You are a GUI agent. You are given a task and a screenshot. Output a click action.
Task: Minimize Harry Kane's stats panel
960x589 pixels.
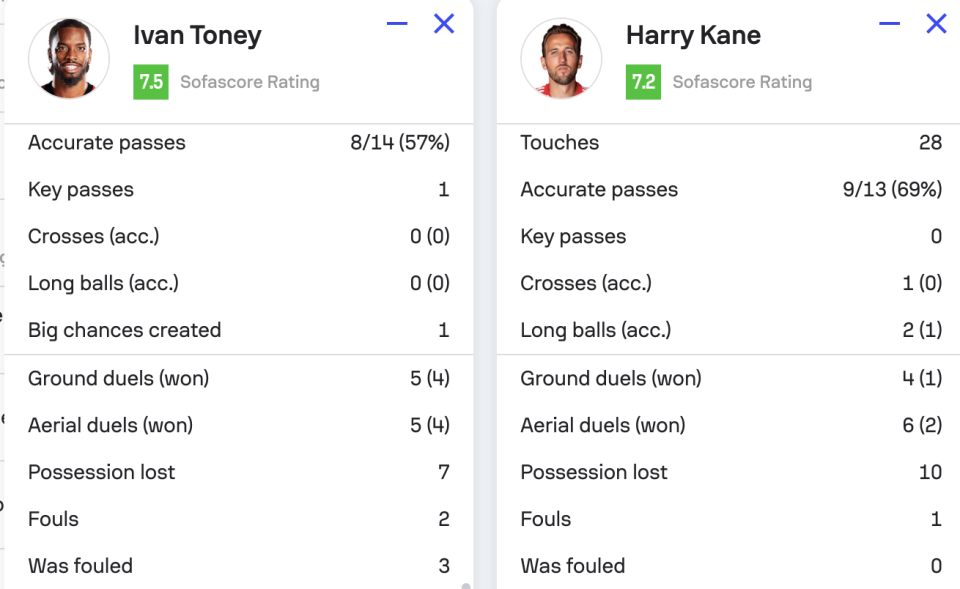(x=889, y=24)
